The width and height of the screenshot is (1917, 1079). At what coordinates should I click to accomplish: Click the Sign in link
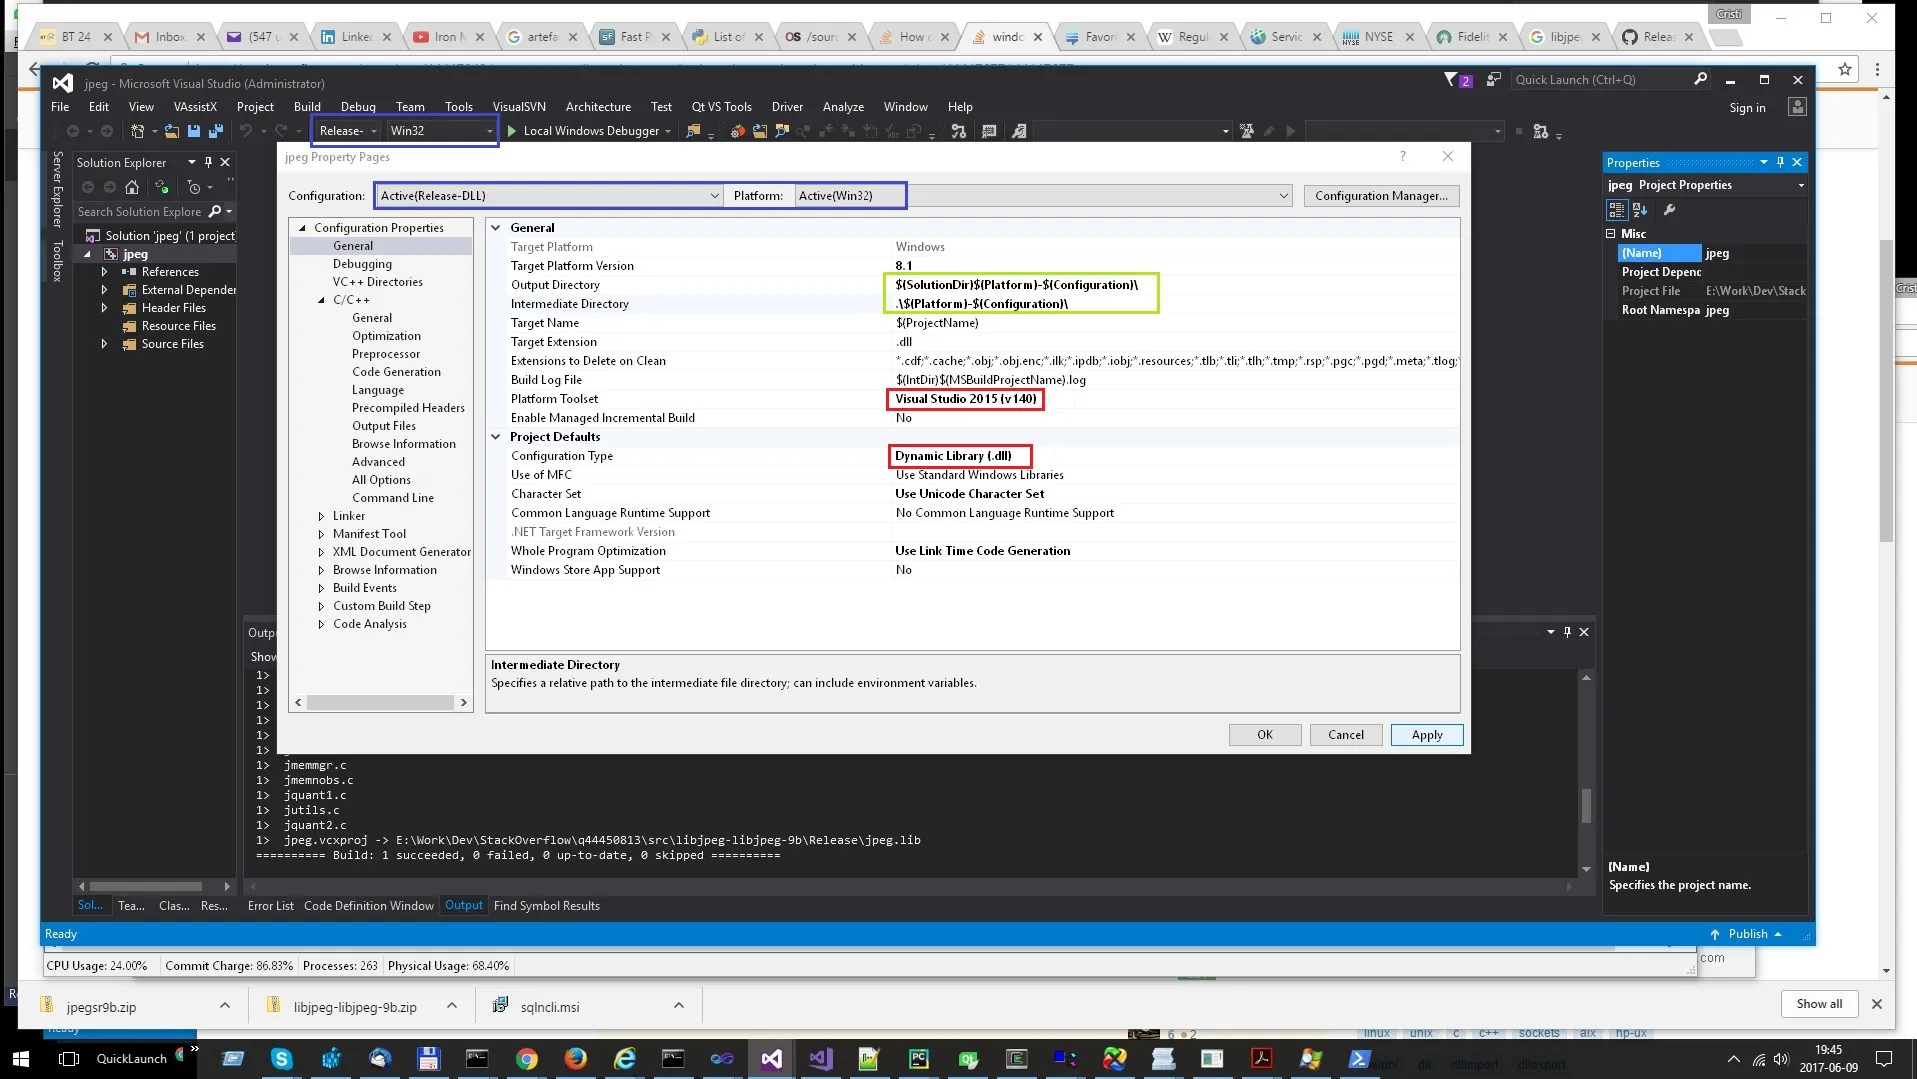(x=1747, y=108)
